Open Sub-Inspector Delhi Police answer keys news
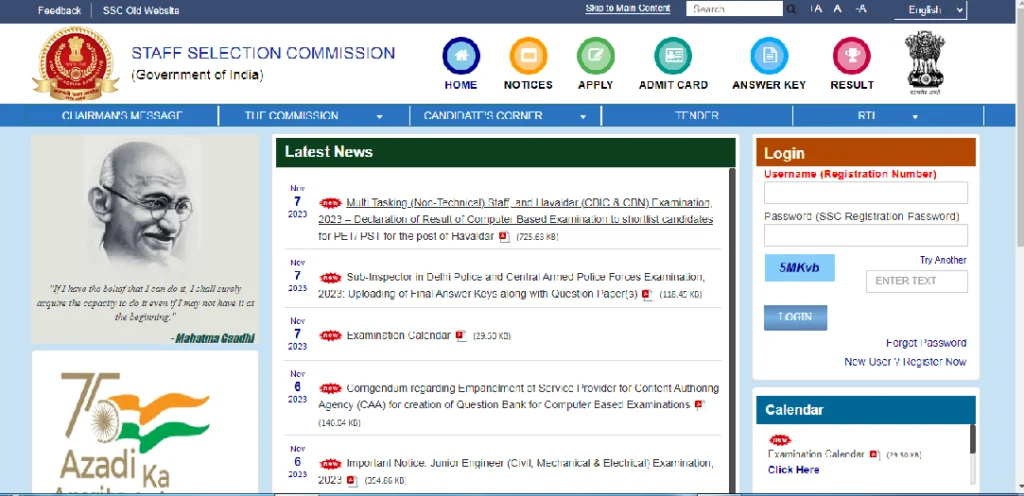Screen dimensions: 1024x496 point(512,286)
